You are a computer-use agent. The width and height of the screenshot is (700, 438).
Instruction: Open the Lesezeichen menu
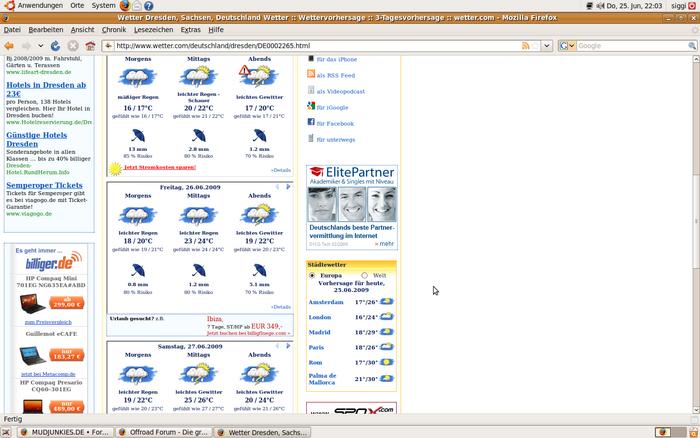(x=154, y=29)
